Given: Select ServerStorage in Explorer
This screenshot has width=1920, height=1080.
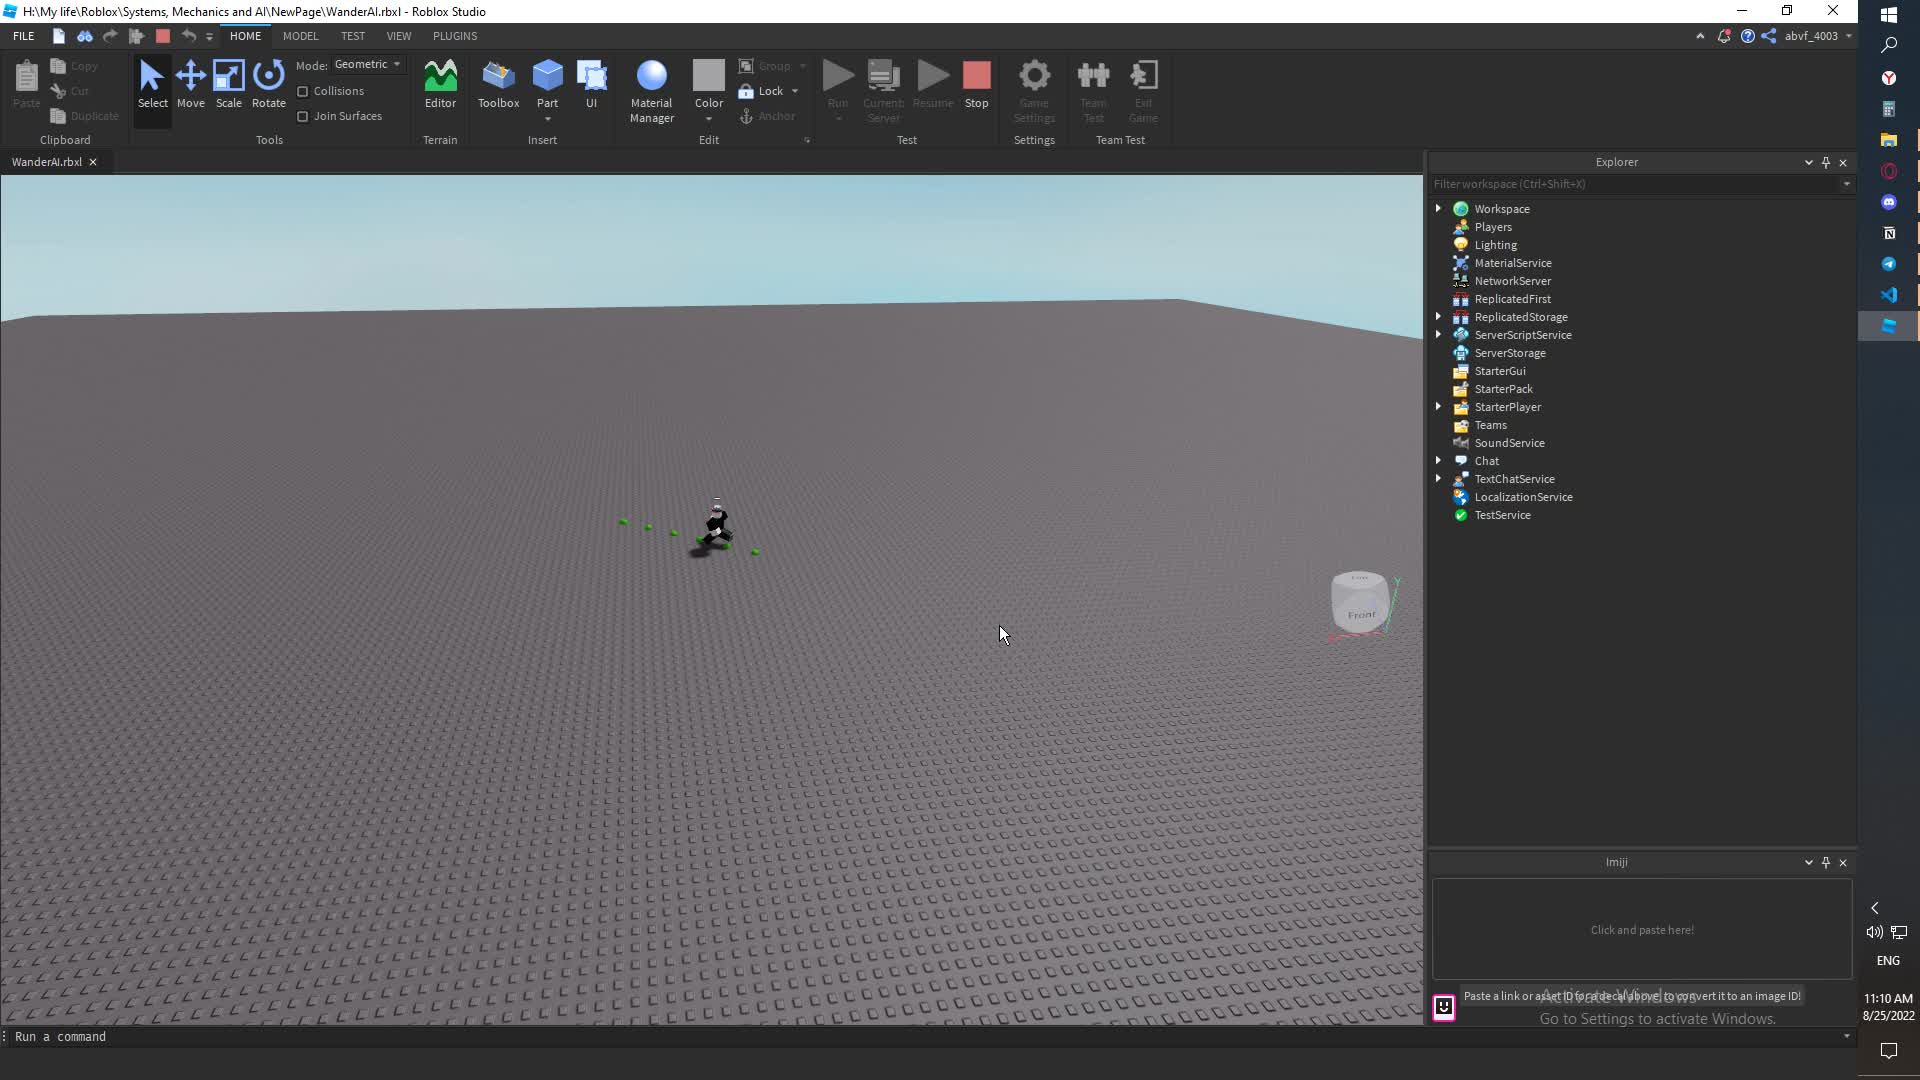Looking at the screenshot, I should 1509,353.
